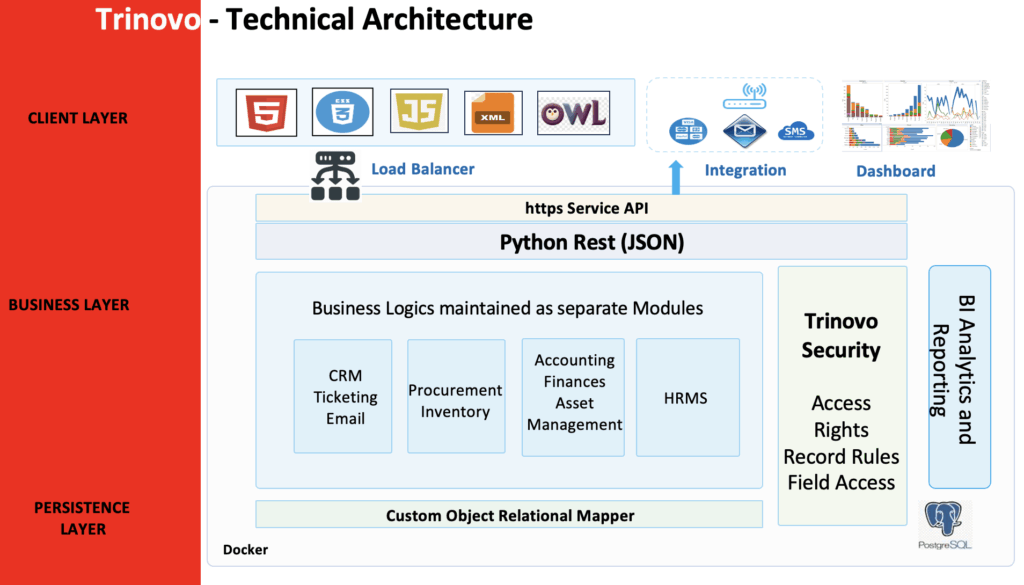Click the payment gateway VISA icon
This screenshot has width=1024, height=585.
[688, 130]
